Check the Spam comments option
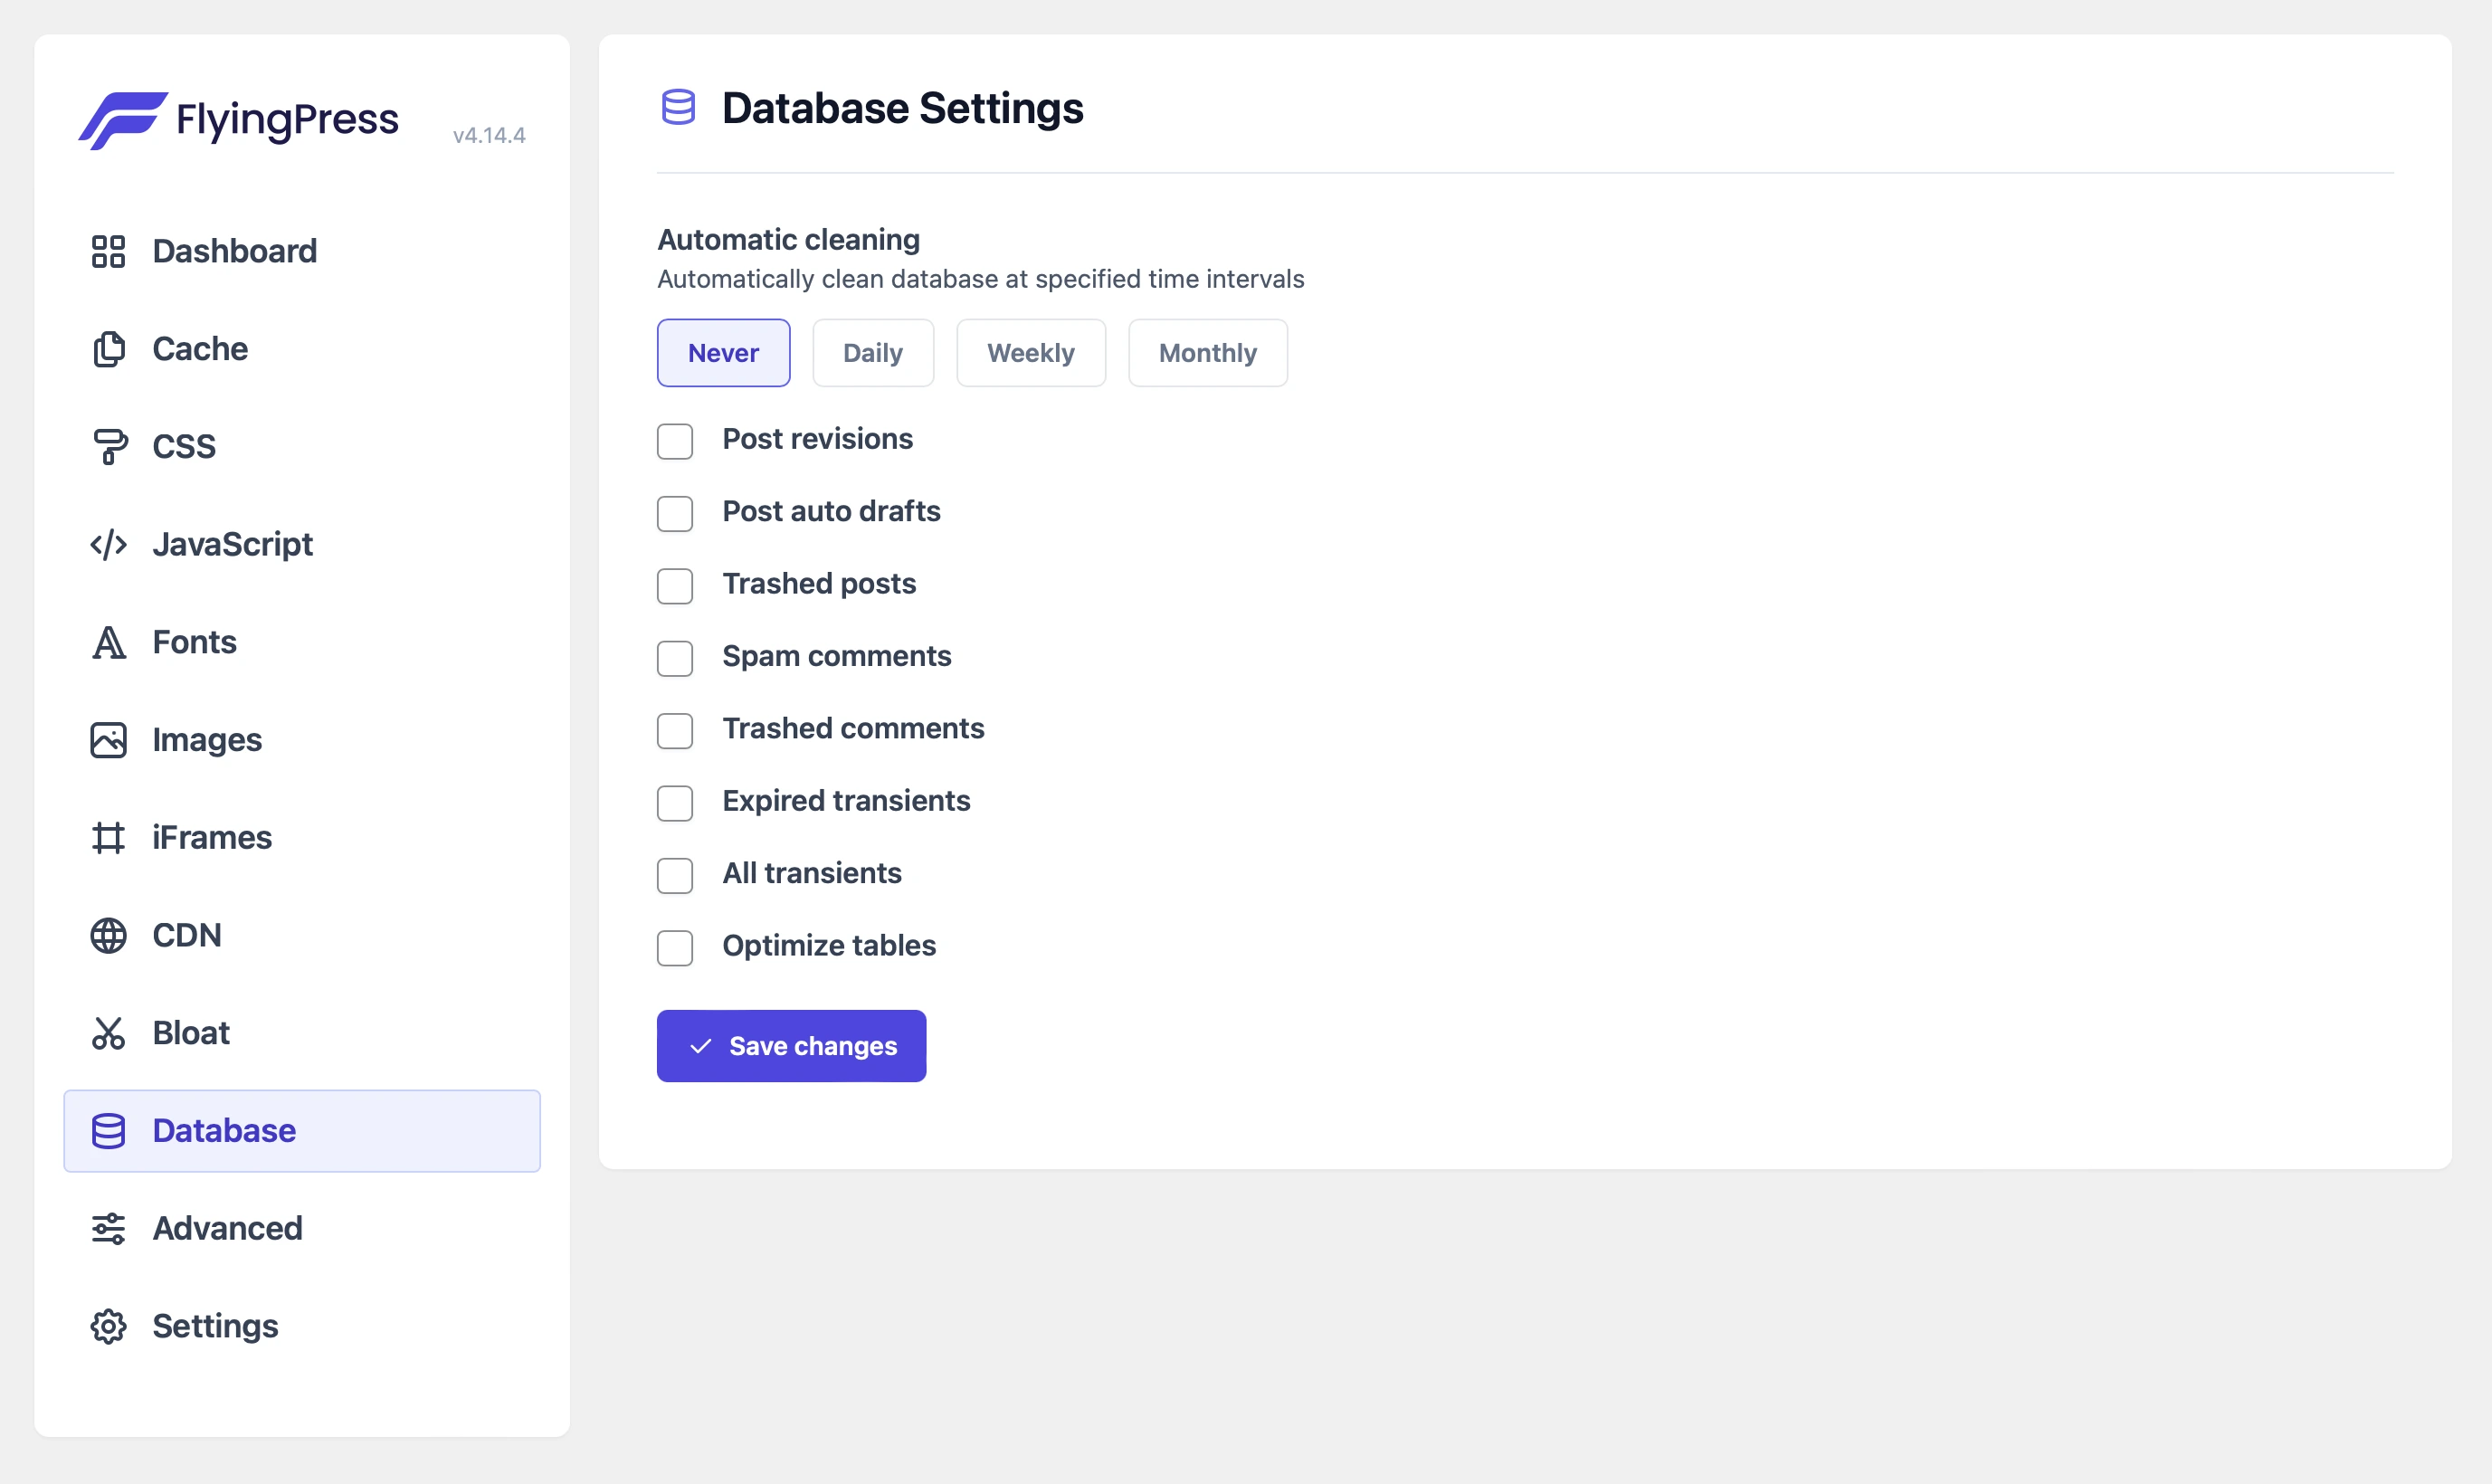Viewport: 2492px width, 1484px height. 675,658
